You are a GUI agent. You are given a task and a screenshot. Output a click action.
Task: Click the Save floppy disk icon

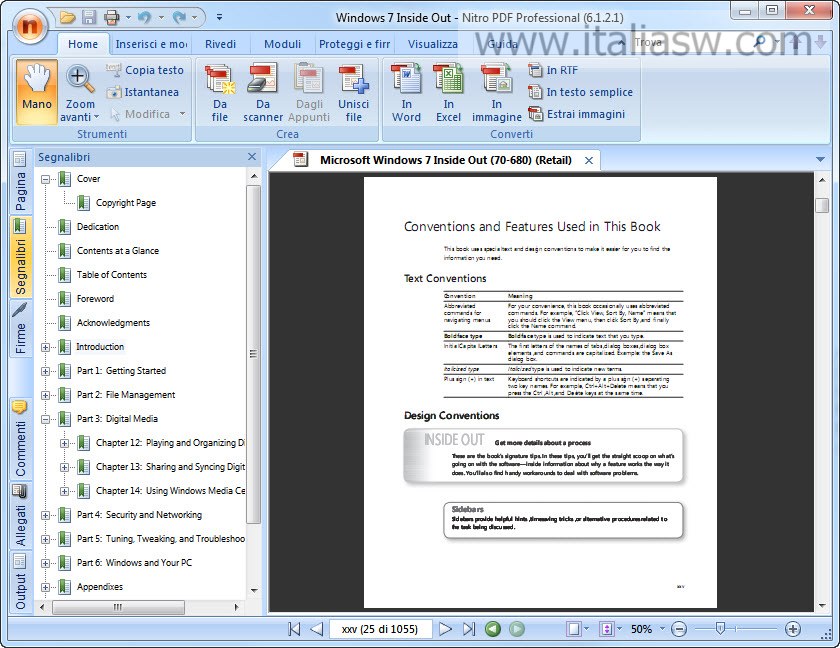88,18
